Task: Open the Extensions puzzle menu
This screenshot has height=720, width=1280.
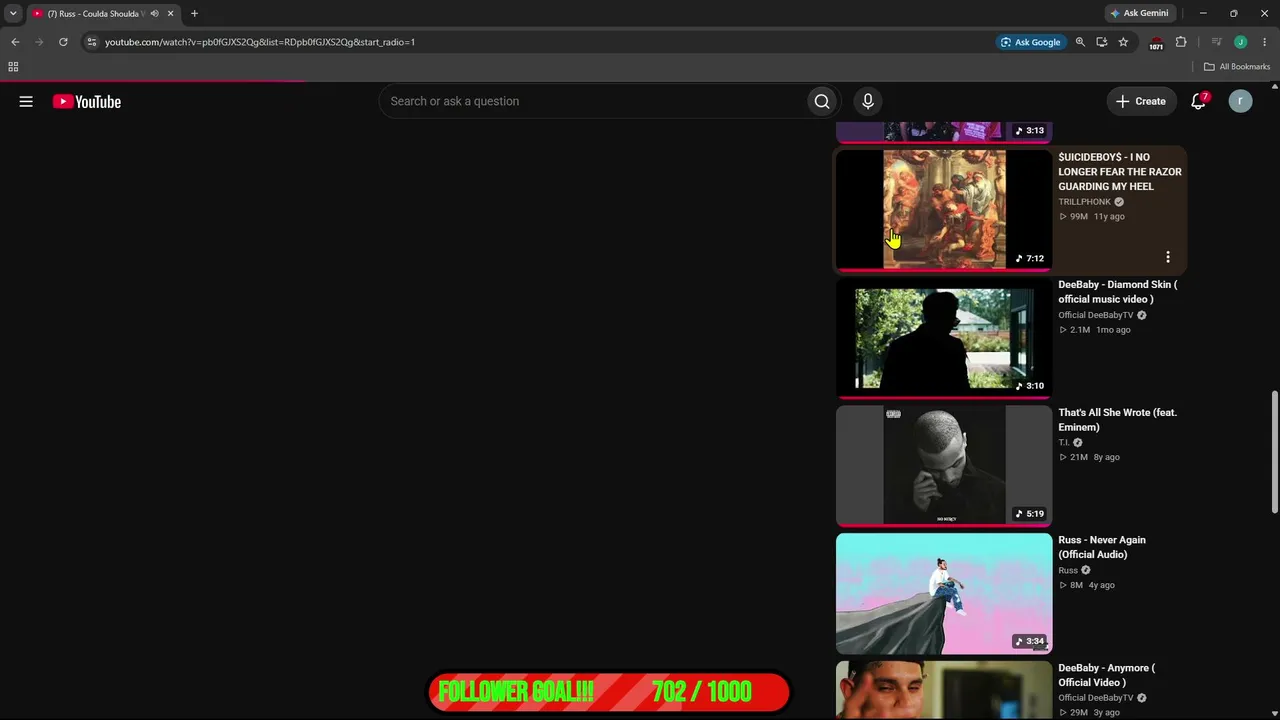Action: click(x=1181, y=42)
